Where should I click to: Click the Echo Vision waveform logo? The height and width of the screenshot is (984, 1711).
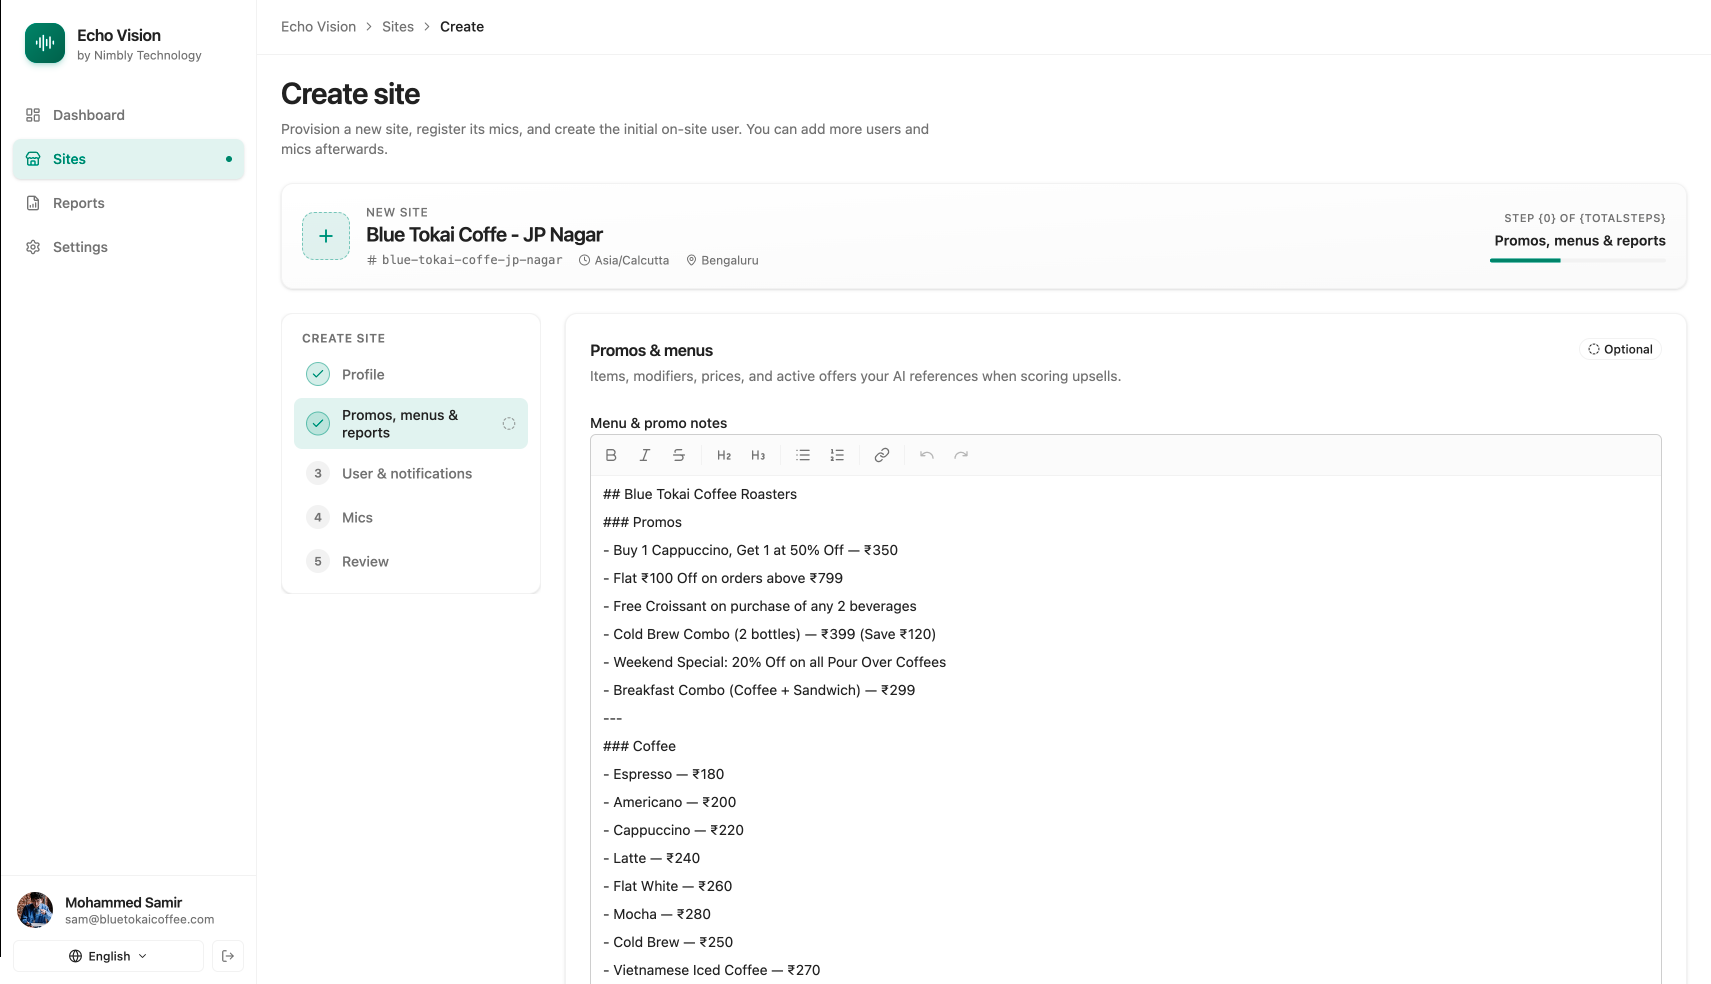[45, 43]
